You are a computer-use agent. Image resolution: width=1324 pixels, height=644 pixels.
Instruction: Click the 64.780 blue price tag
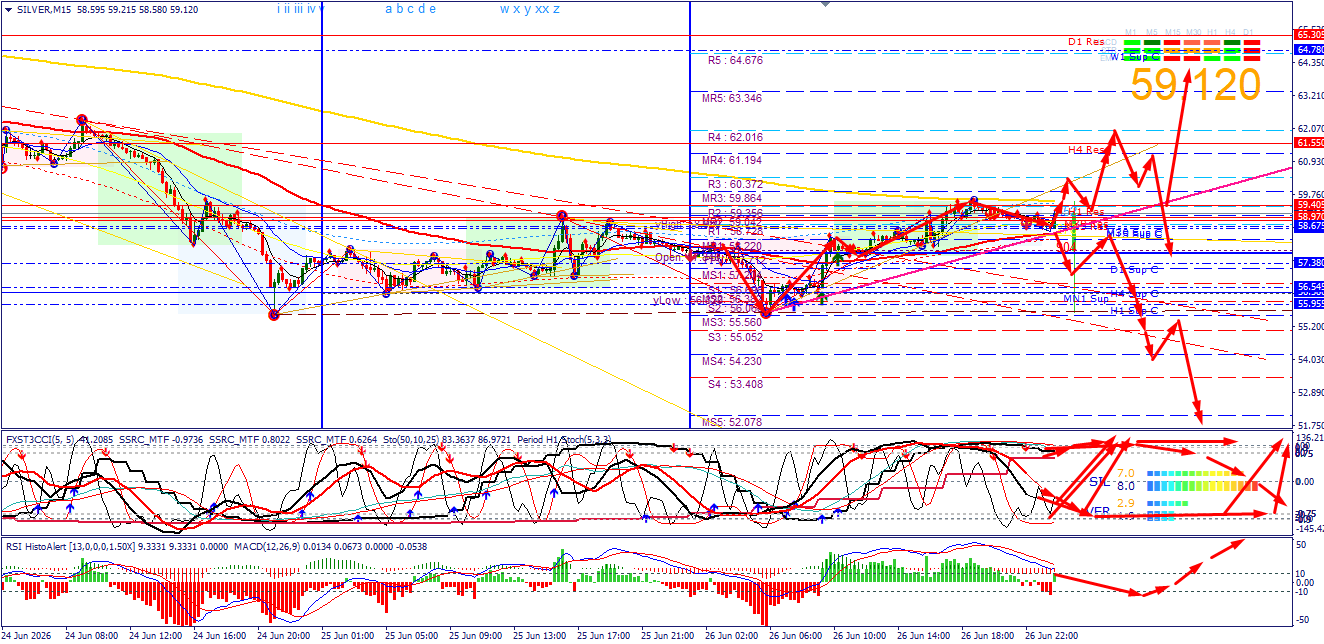1309,49
